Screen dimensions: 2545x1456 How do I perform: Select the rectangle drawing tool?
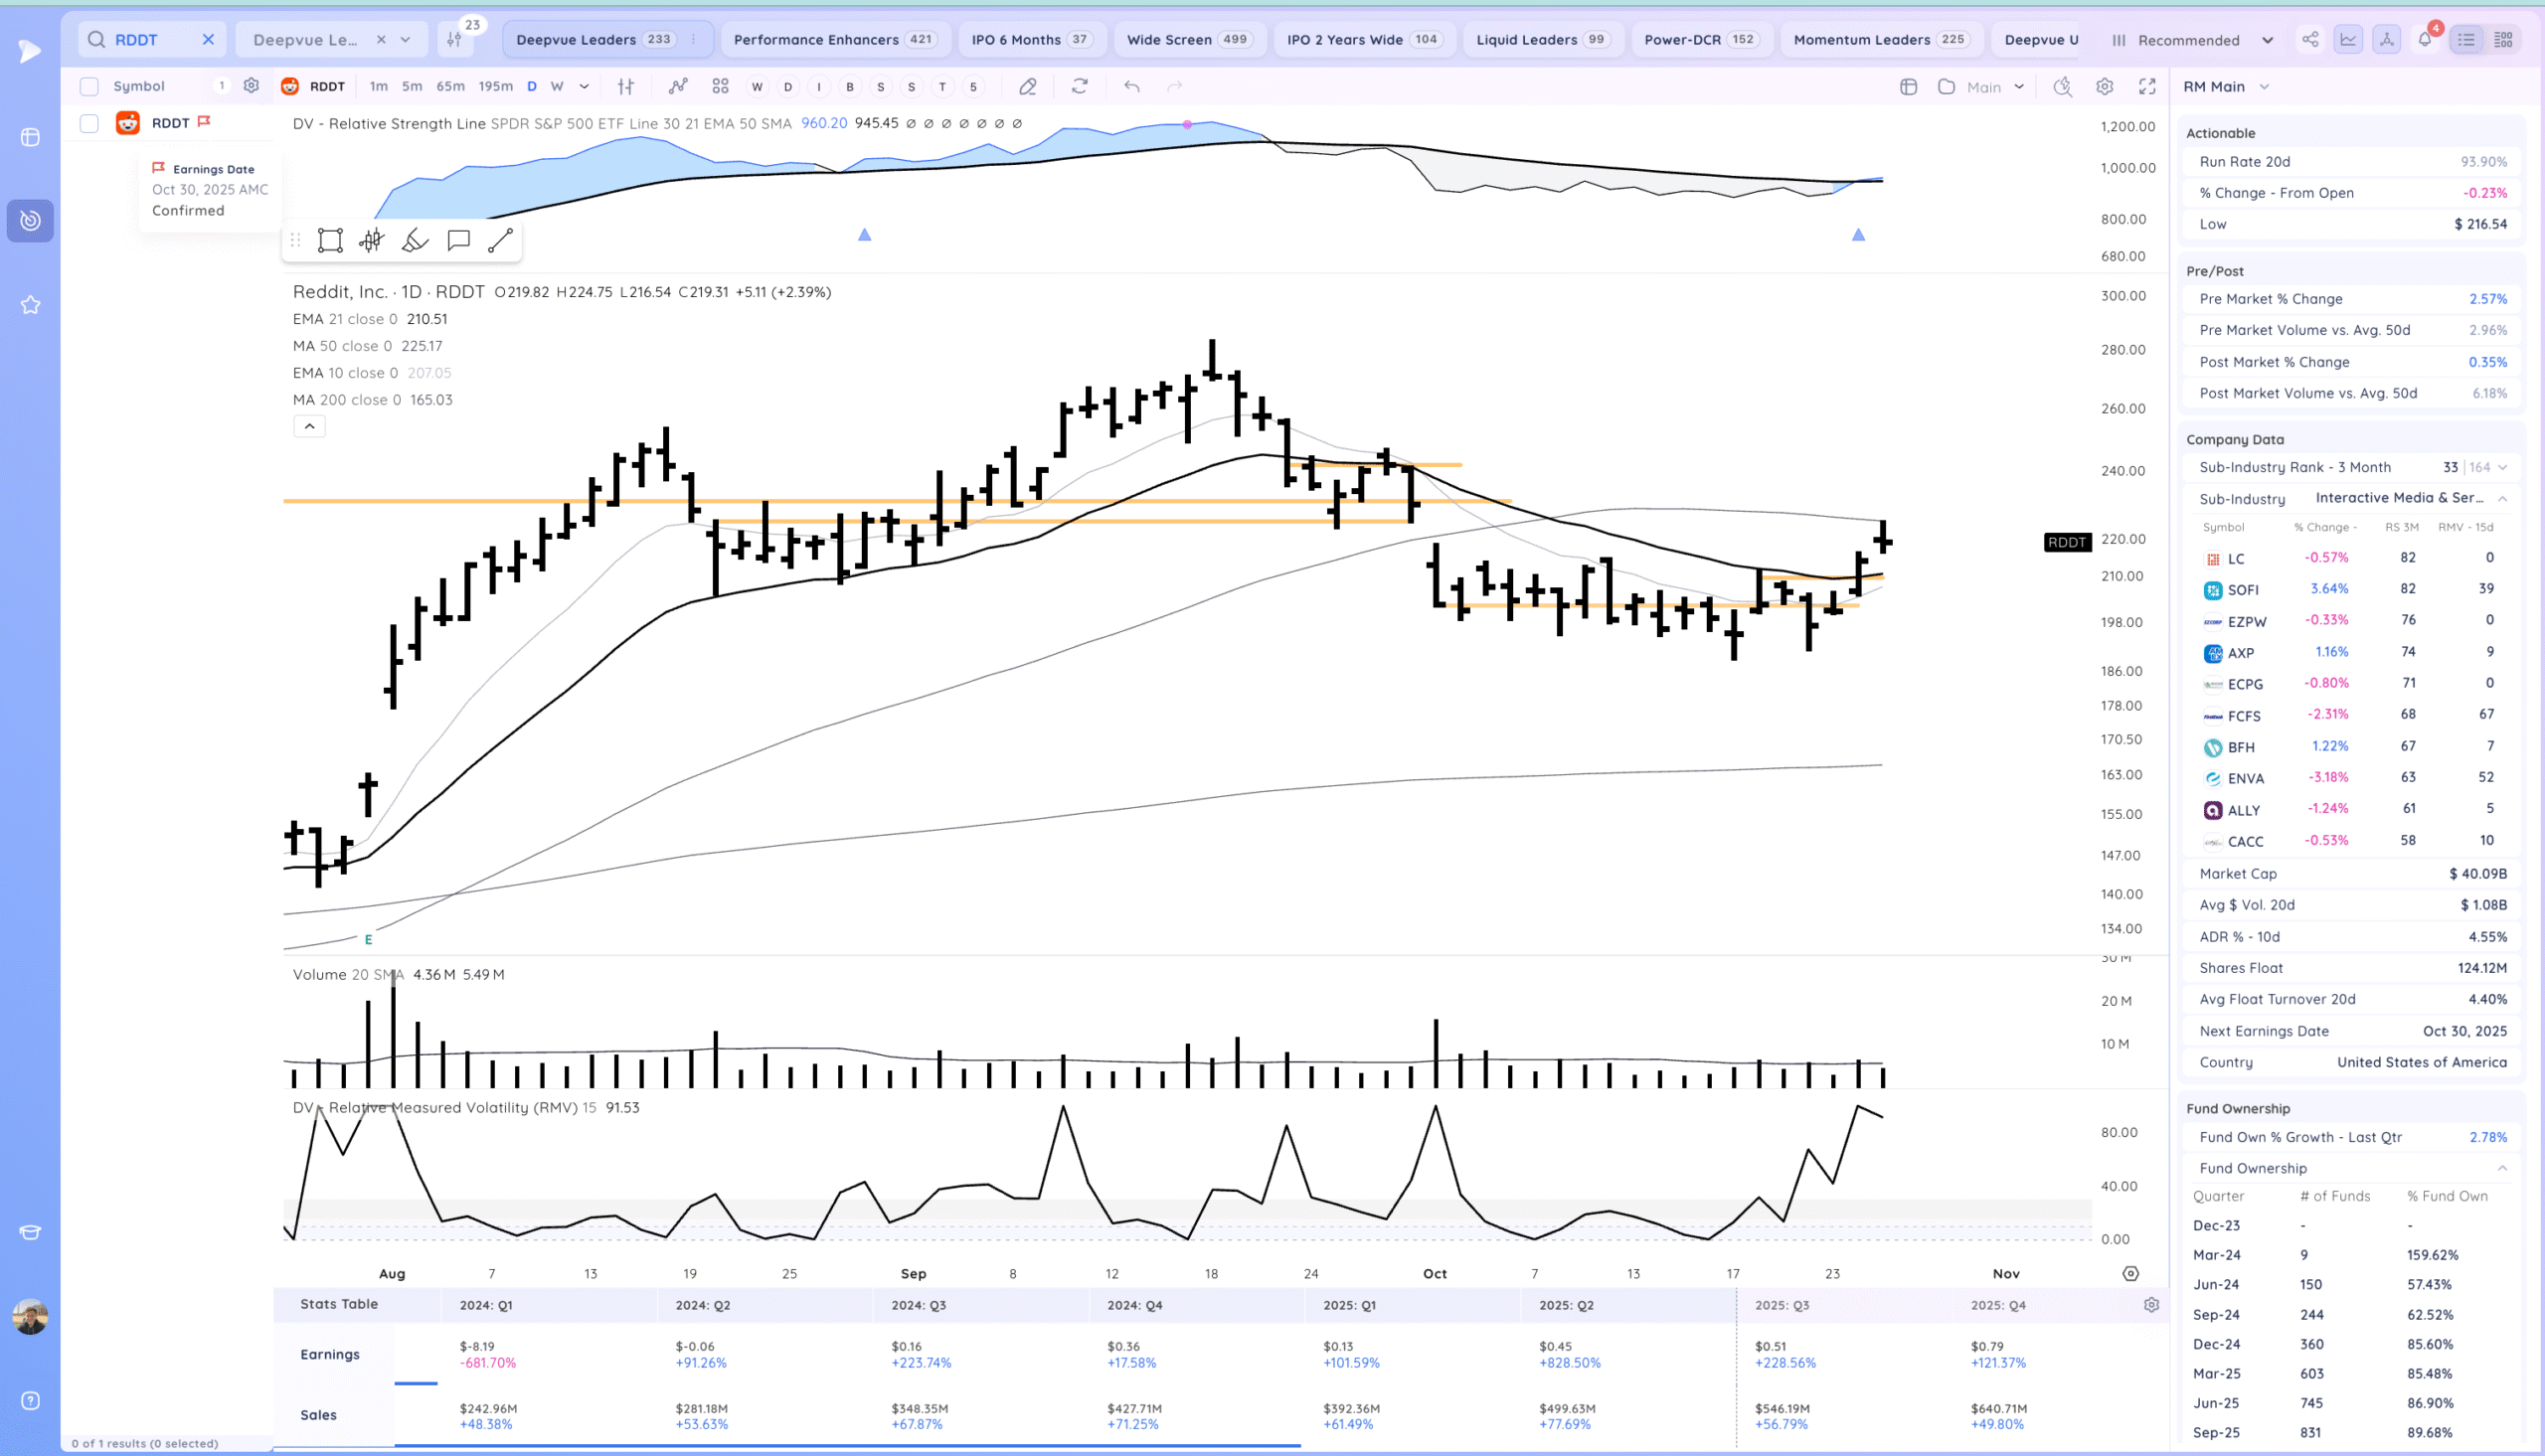330,240
